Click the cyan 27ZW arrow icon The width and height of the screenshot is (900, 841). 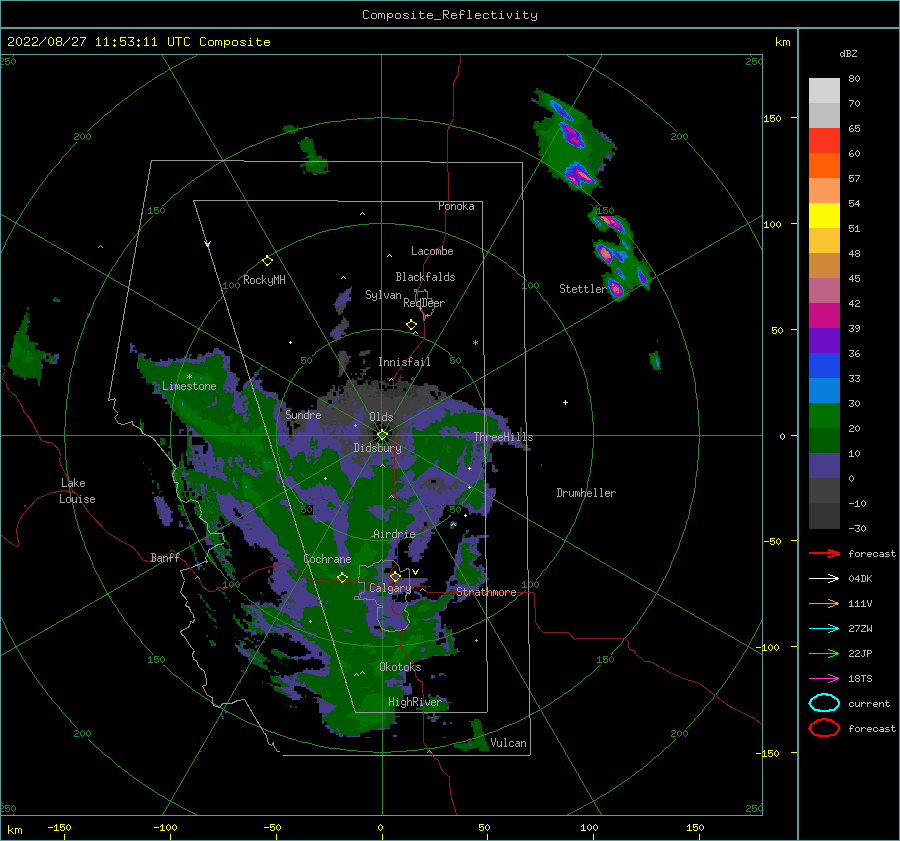point(824,629)
